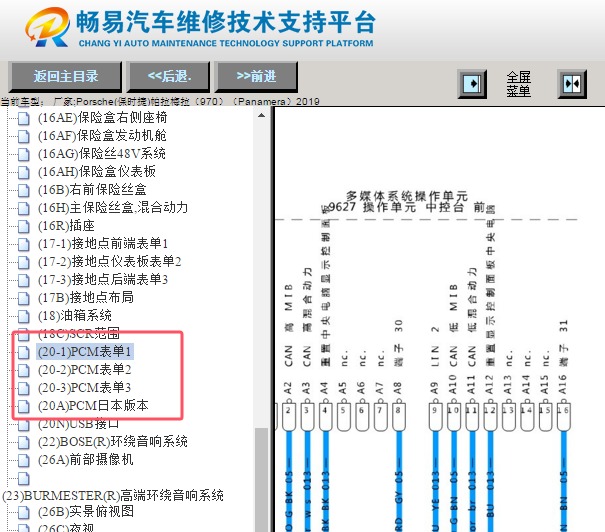Click document icon beside (16B)右前保险丝盒
The height and width of the screenshot is (532, 605).
24,190
